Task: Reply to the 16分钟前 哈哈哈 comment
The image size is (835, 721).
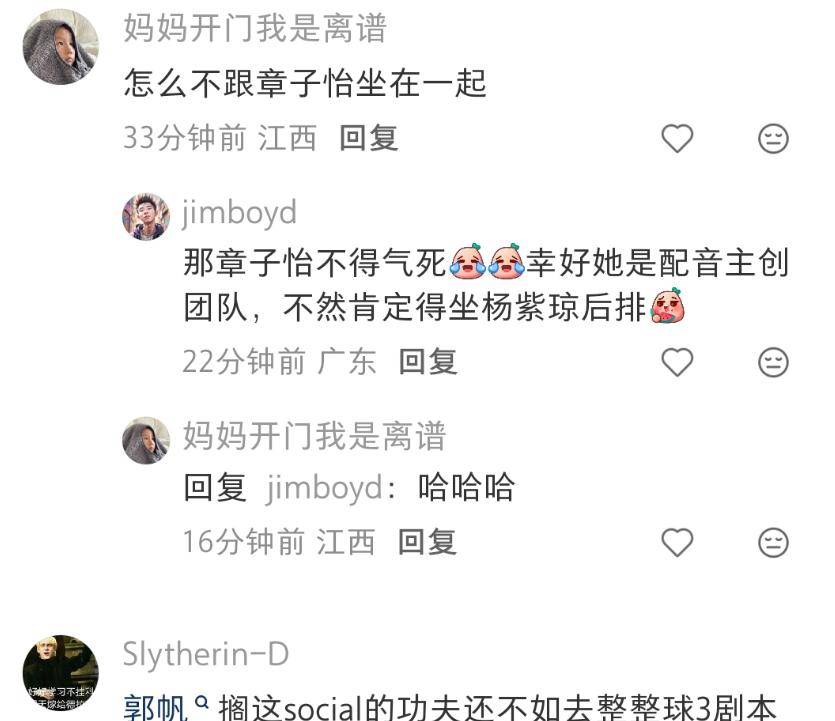Action: pyautogui.click(x=428, y=542)
